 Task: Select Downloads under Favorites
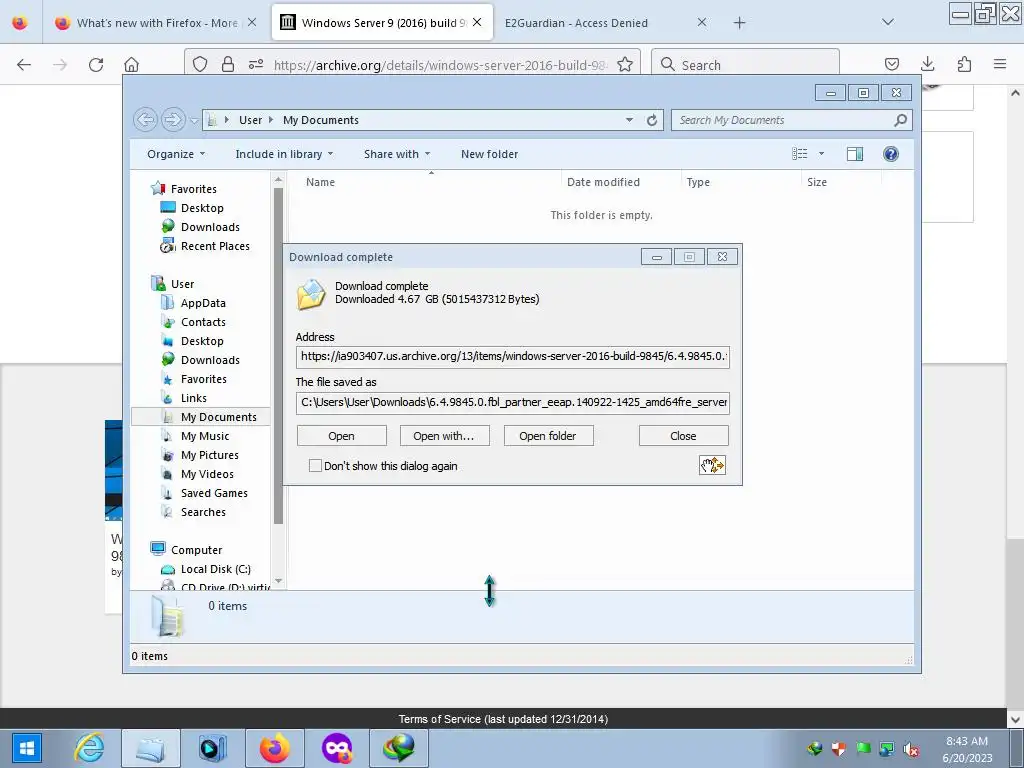tap(210, 227)
